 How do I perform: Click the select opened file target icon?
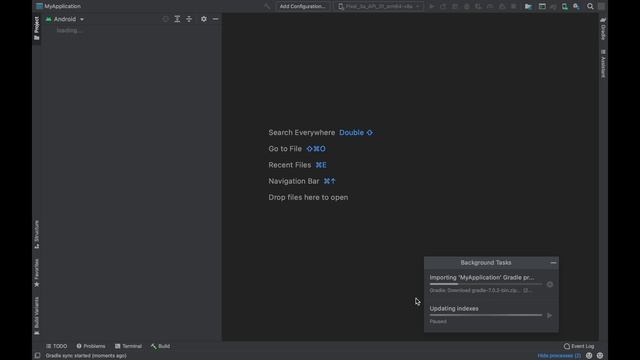coord(165,19)
